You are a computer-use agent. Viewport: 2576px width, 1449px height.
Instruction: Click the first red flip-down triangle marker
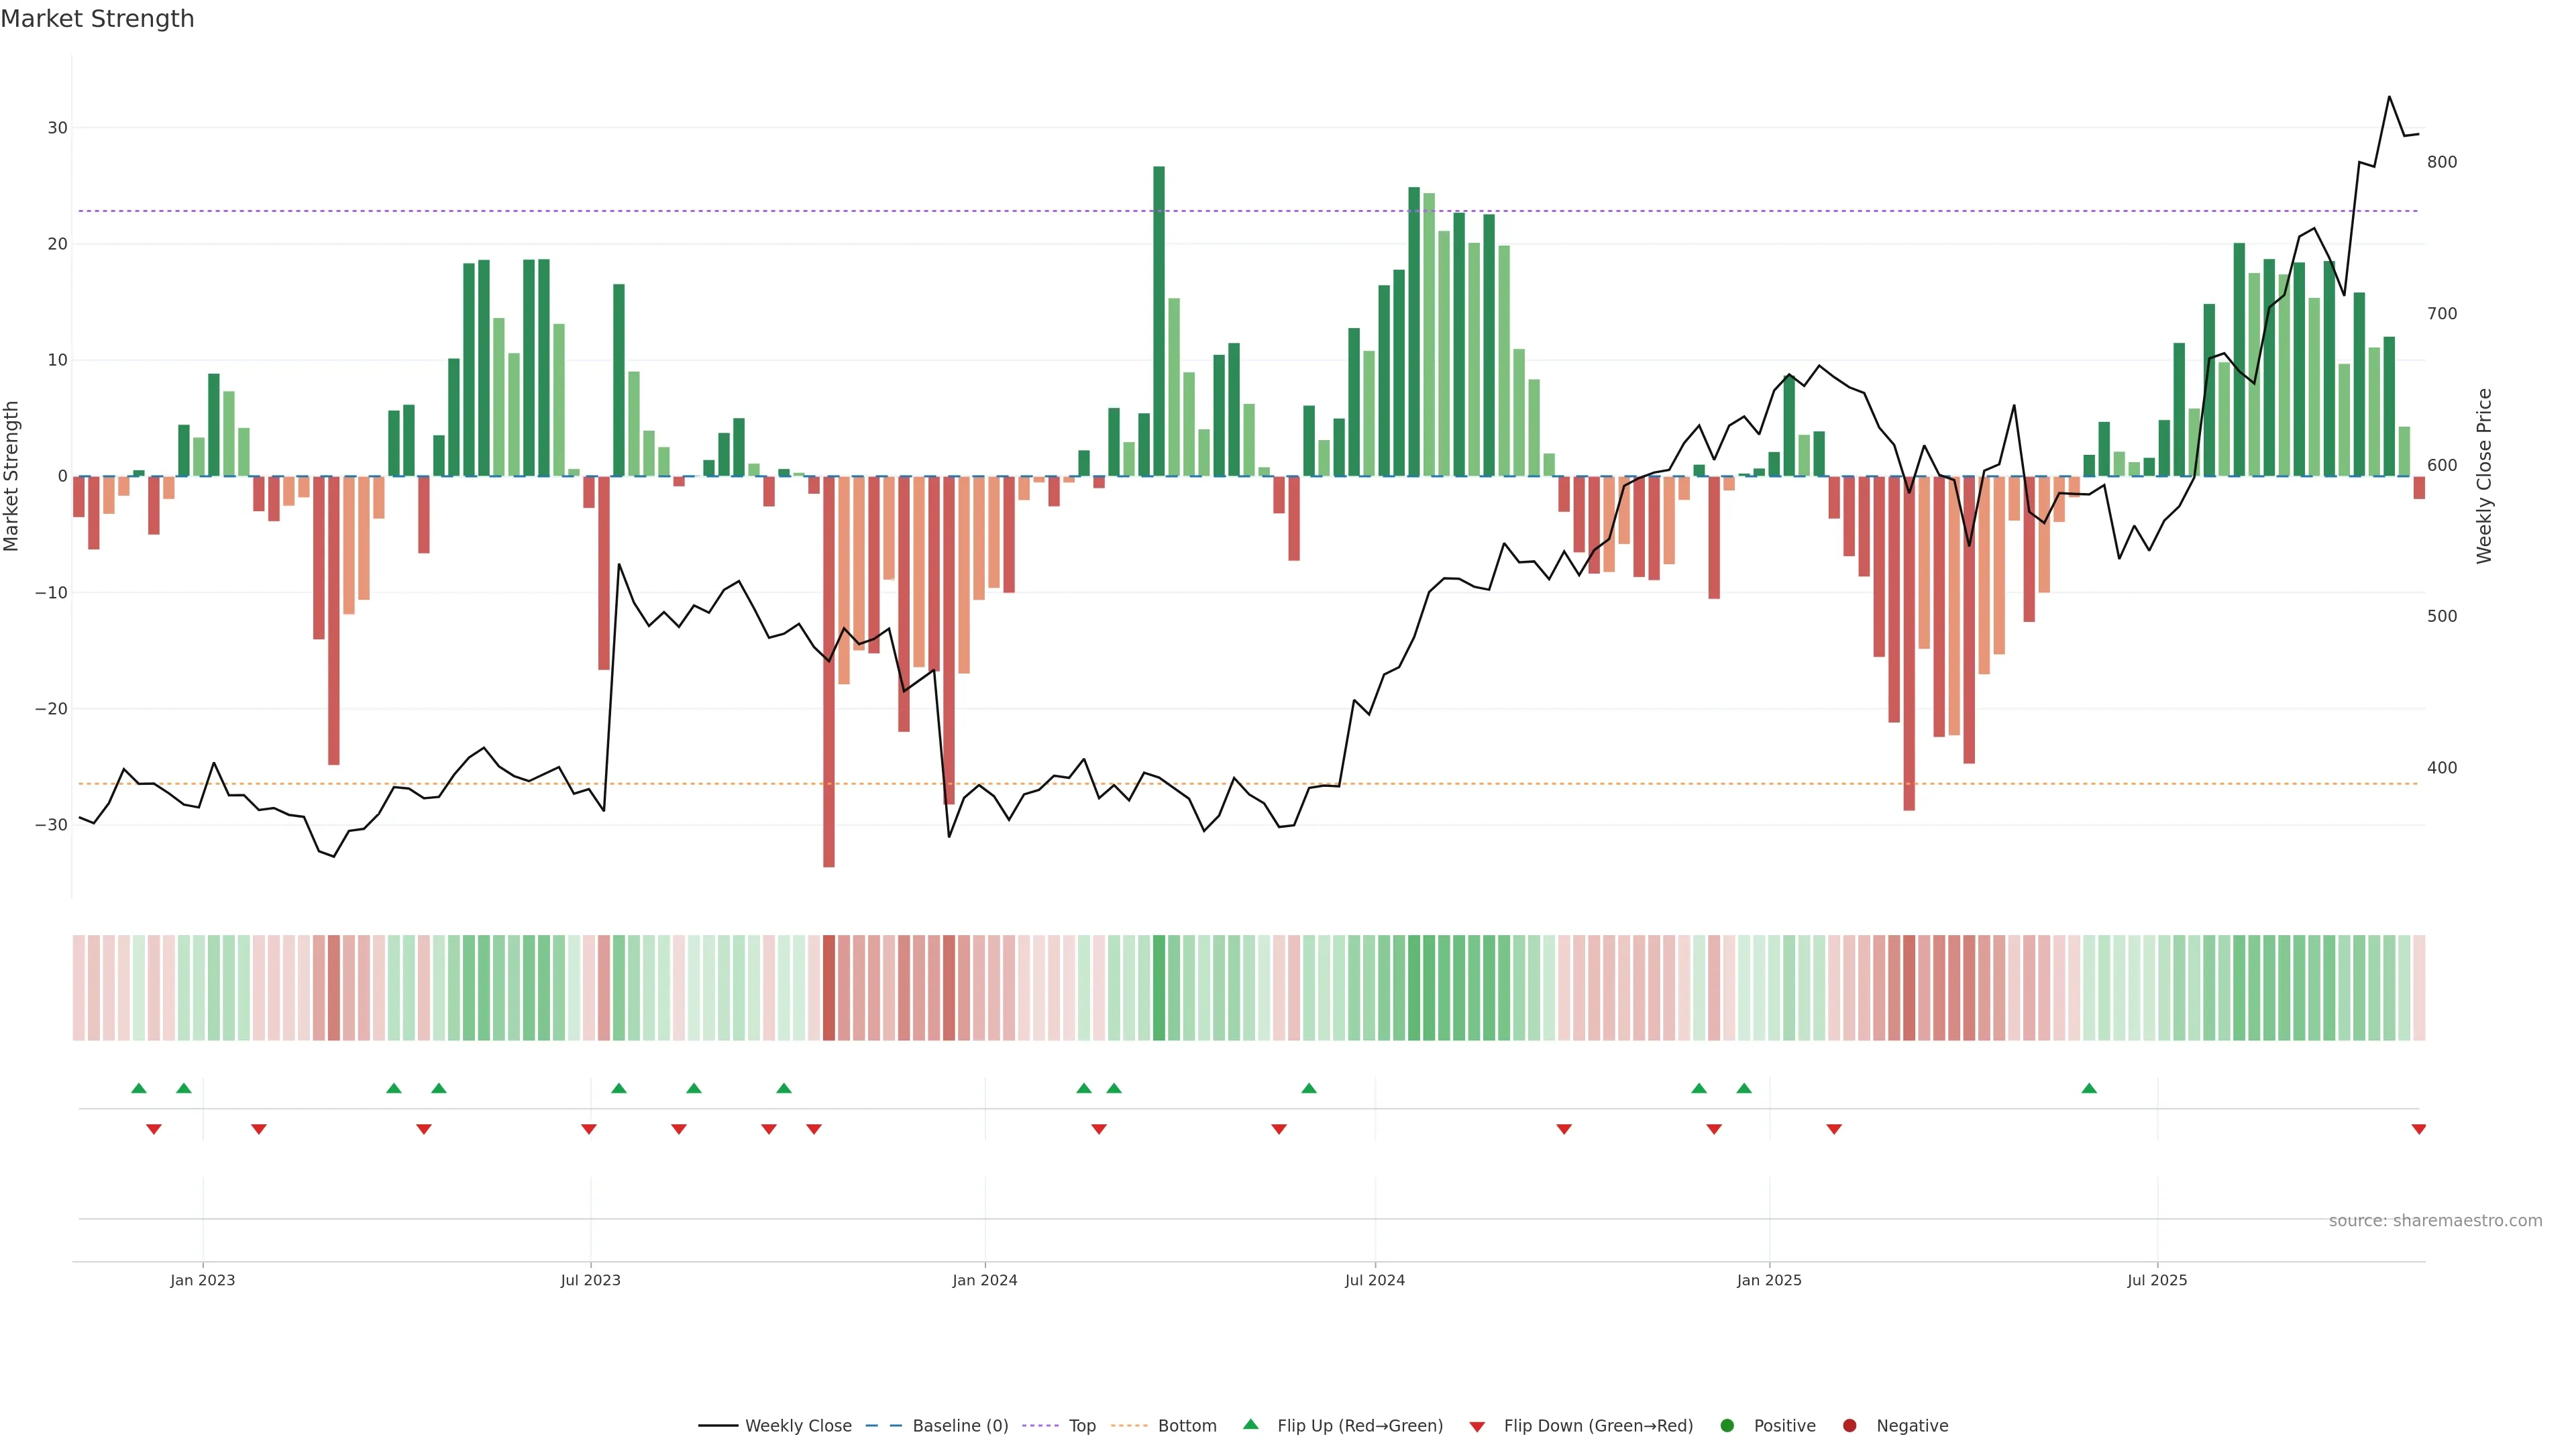coord(154,1129)
